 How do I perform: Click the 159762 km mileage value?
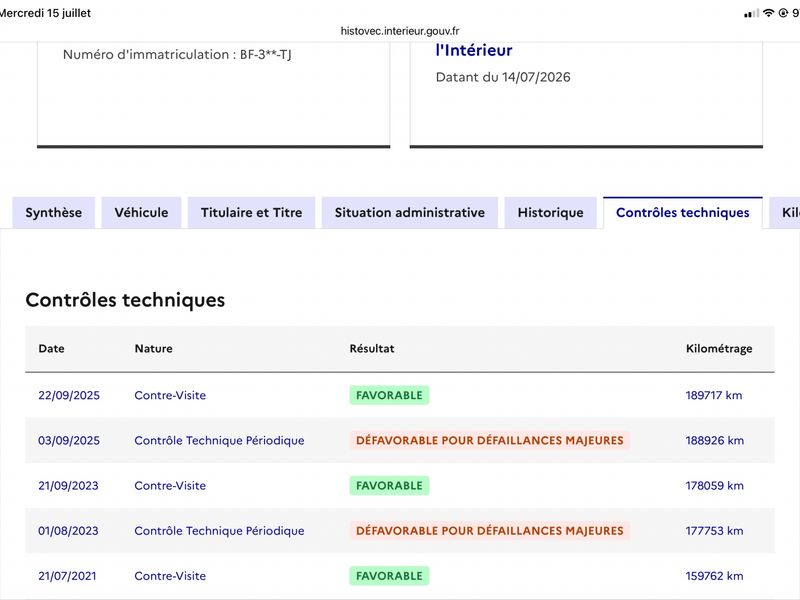coord(714,576)
